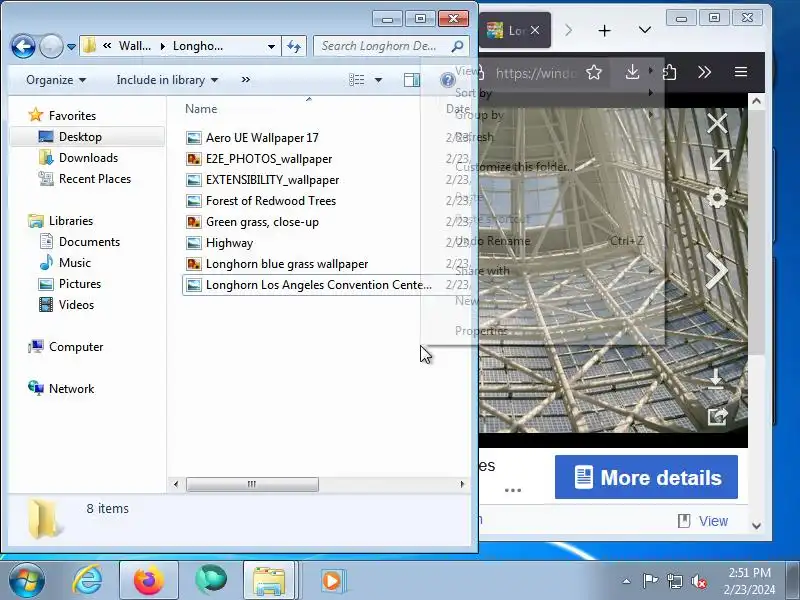
Task: Open Downloads in Favorites
Action: [88, 158]
